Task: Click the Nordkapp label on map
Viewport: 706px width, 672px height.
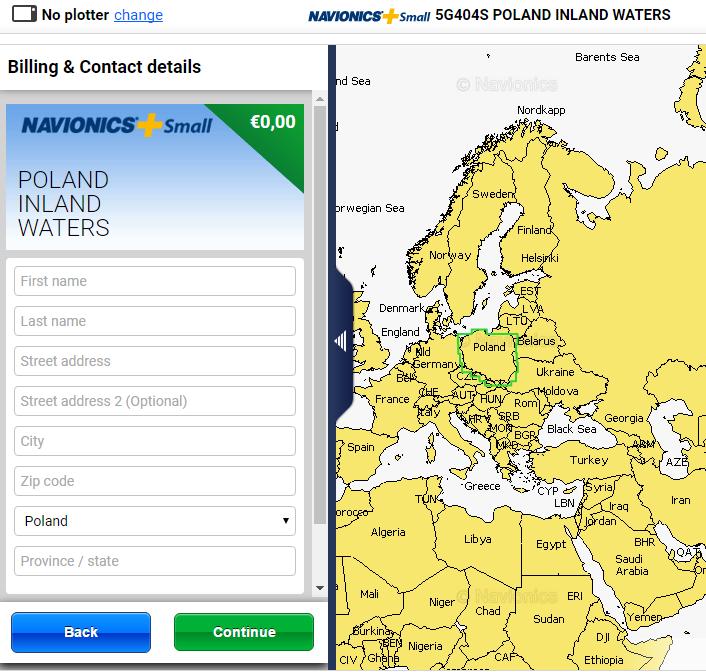Action: [x=541, y=110]
